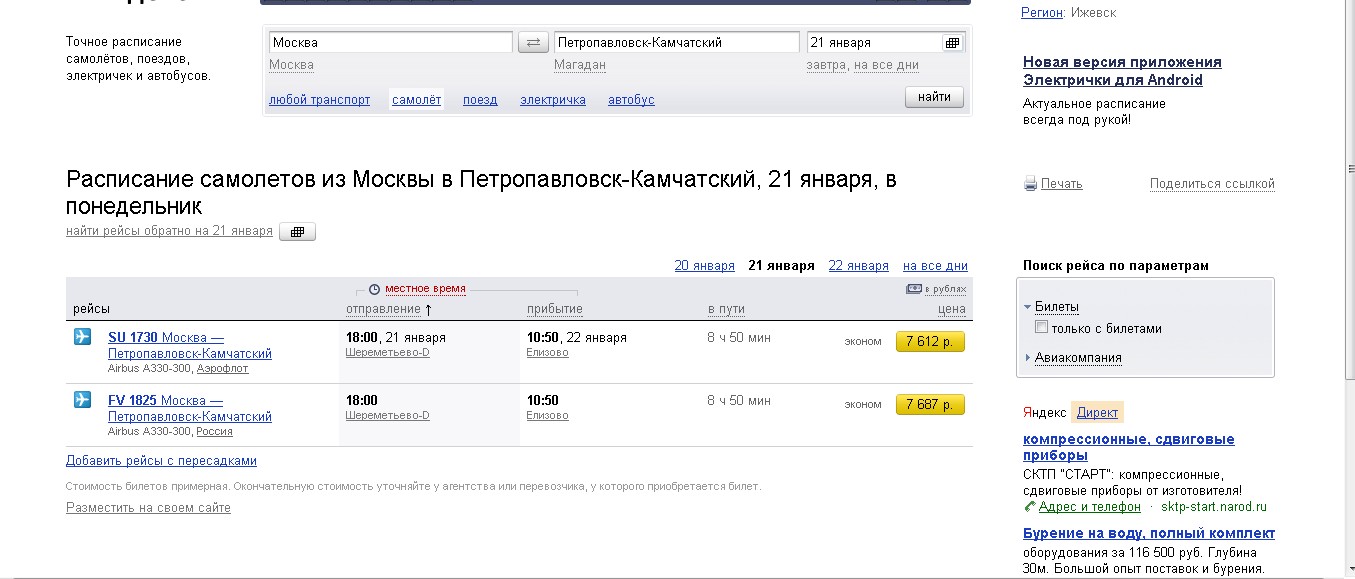Open Елизово link for flight SU 1730

tap(547, 353)
